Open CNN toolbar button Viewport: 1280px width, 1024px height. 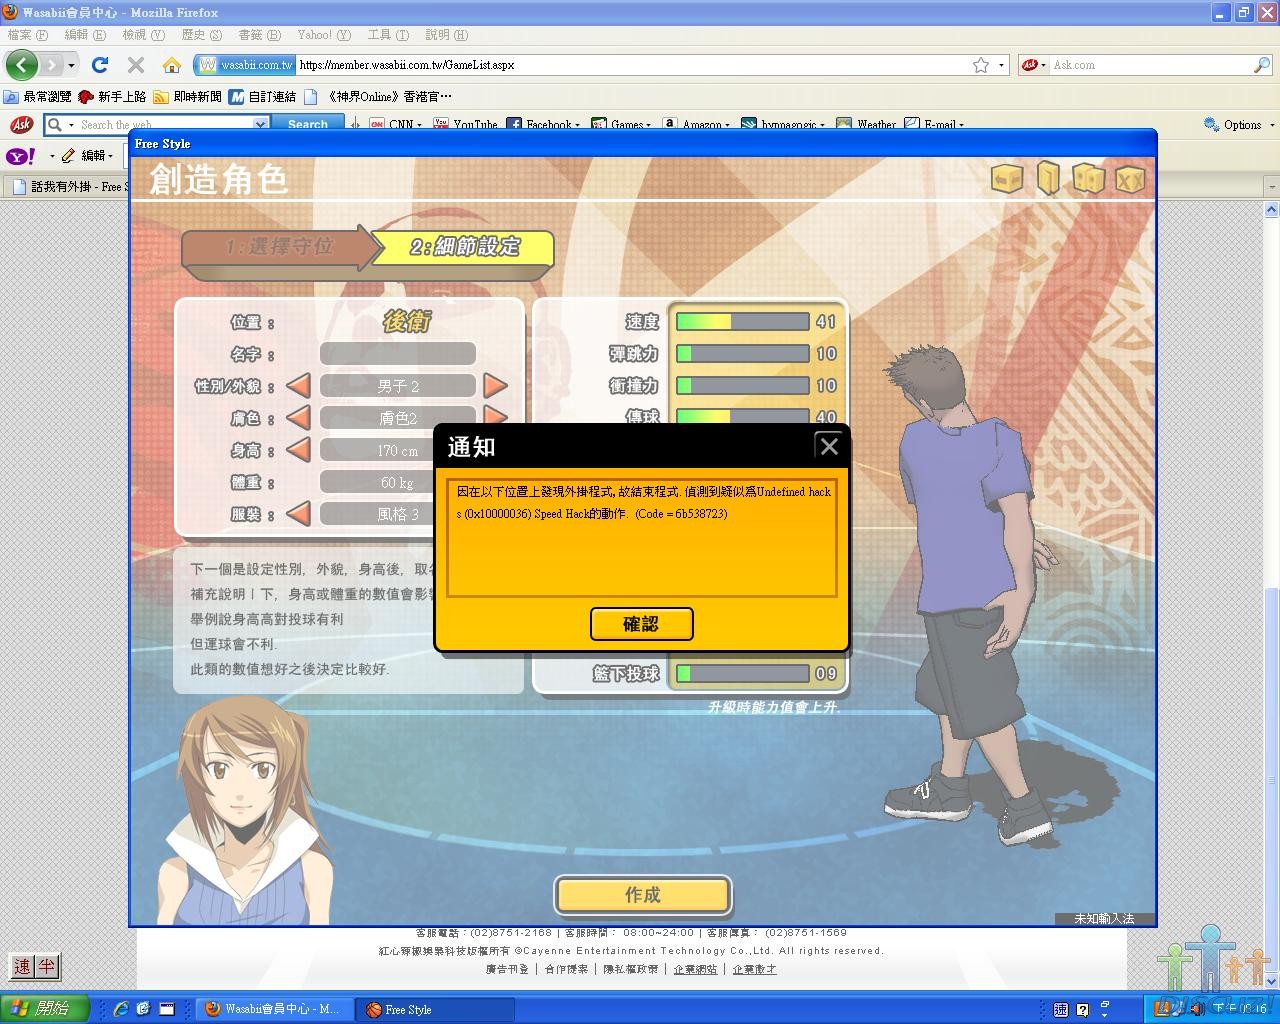[x=395, y=125]
